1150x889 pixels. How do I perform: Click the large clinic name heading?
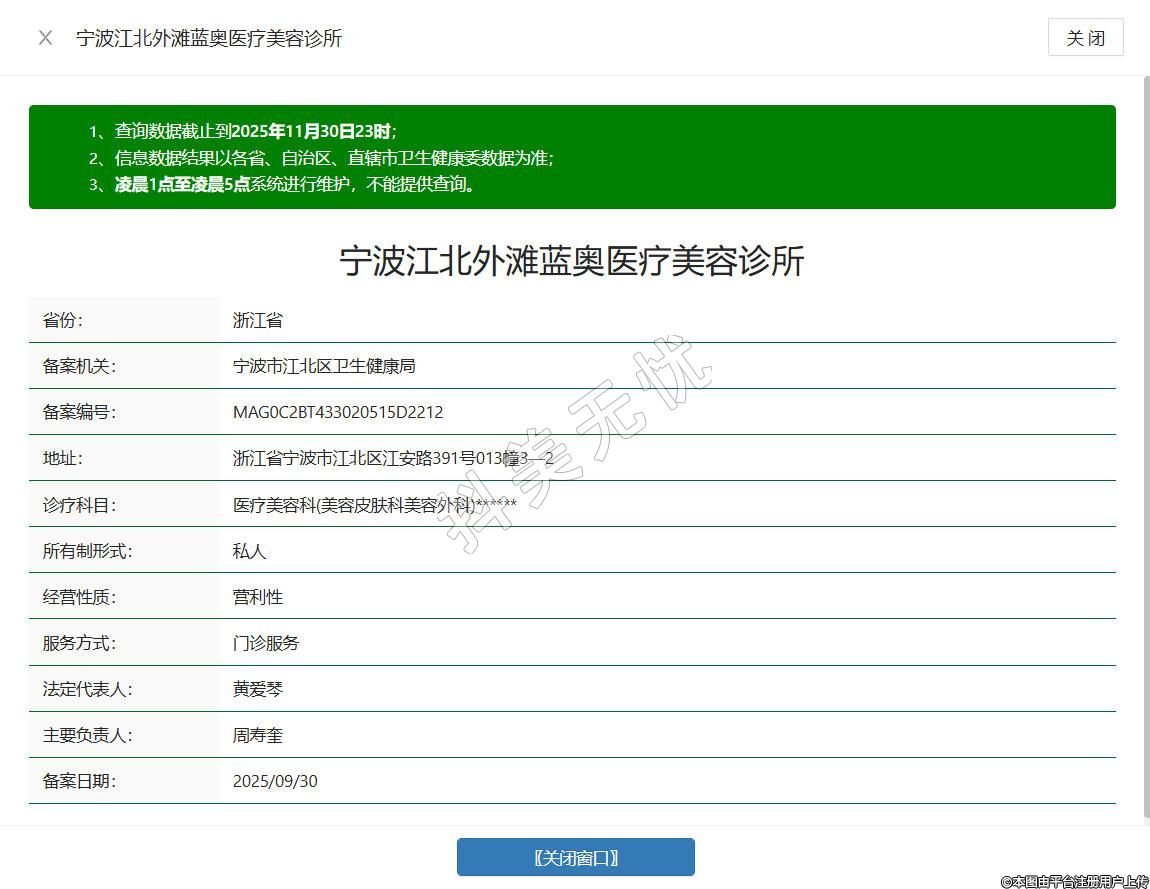572,261
